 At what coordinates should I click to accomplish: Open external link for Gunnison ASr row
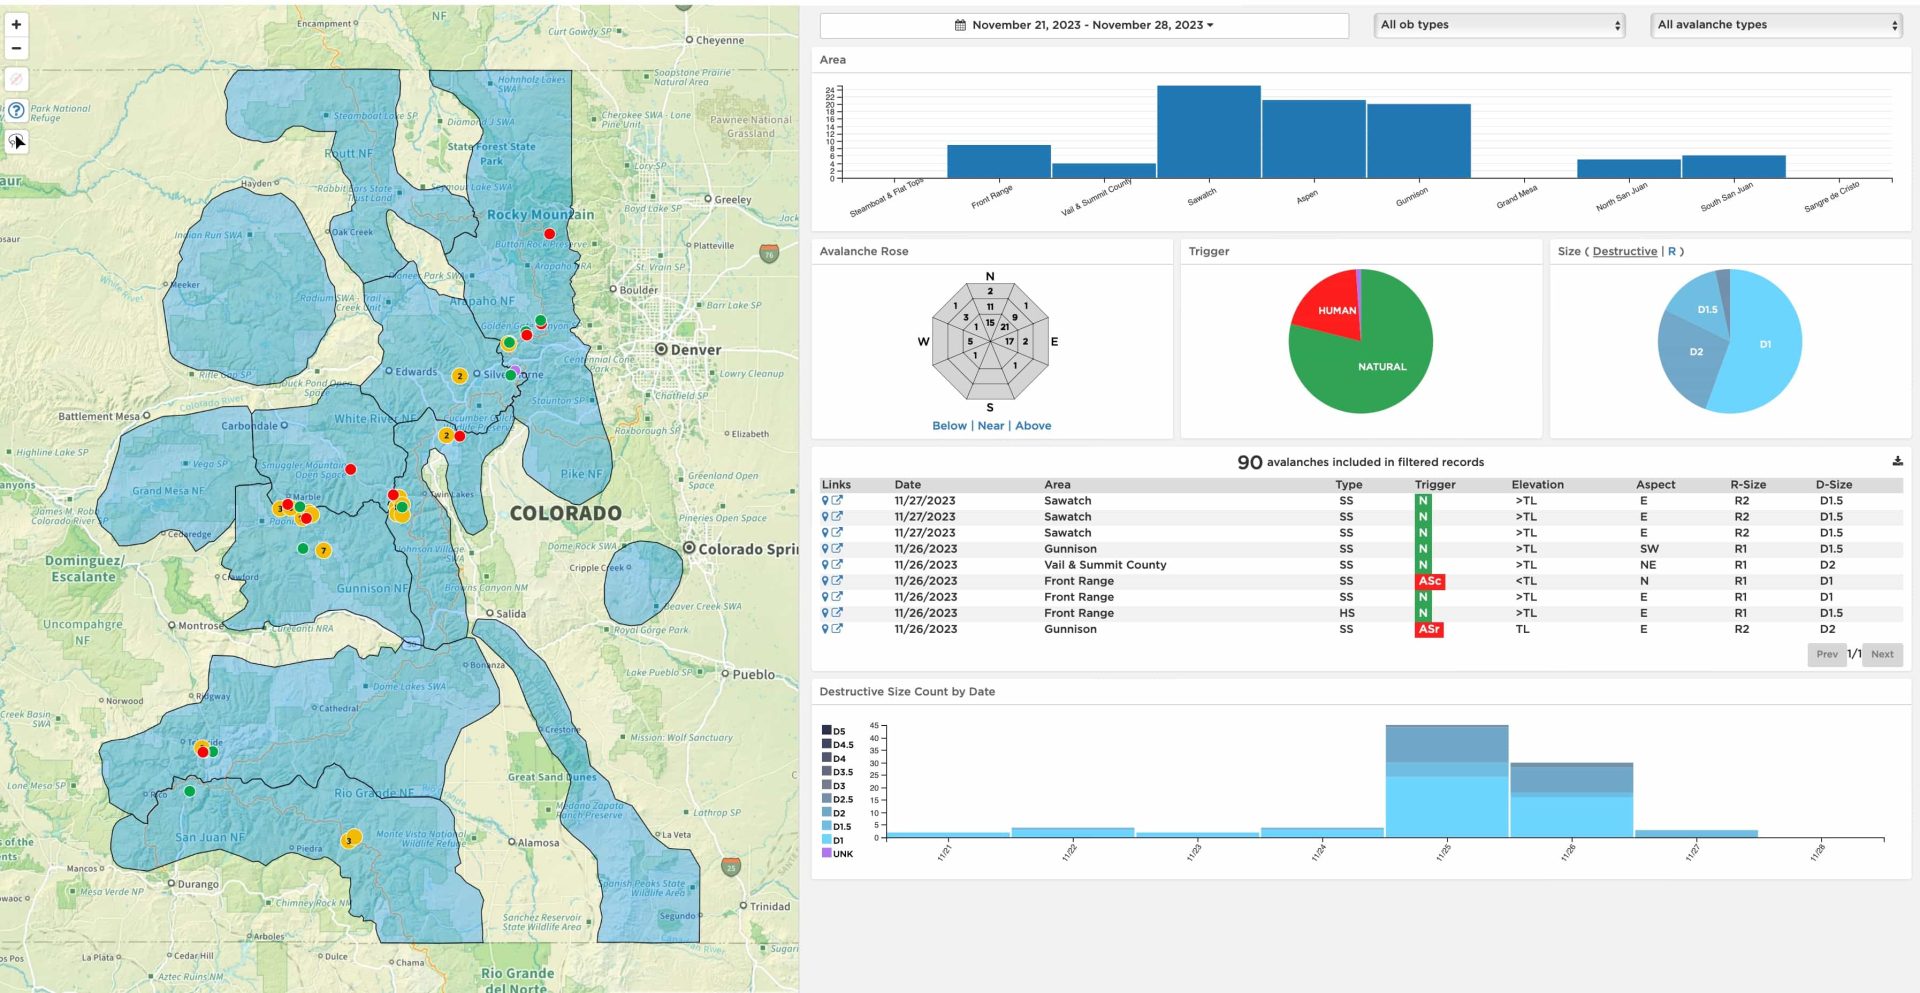(837, 629)
